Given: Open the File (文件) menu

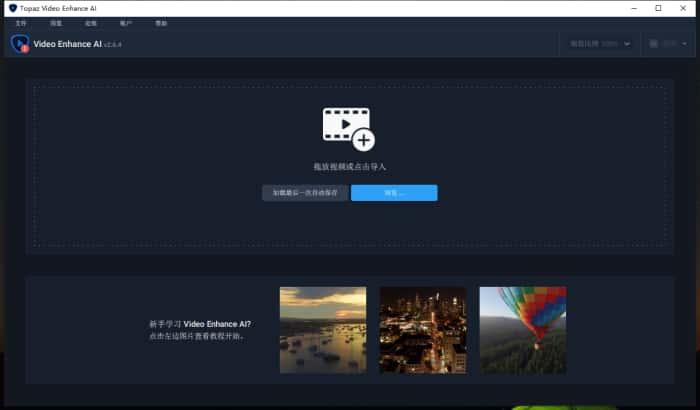Looking at the screenshot, I should pos(21,23).
